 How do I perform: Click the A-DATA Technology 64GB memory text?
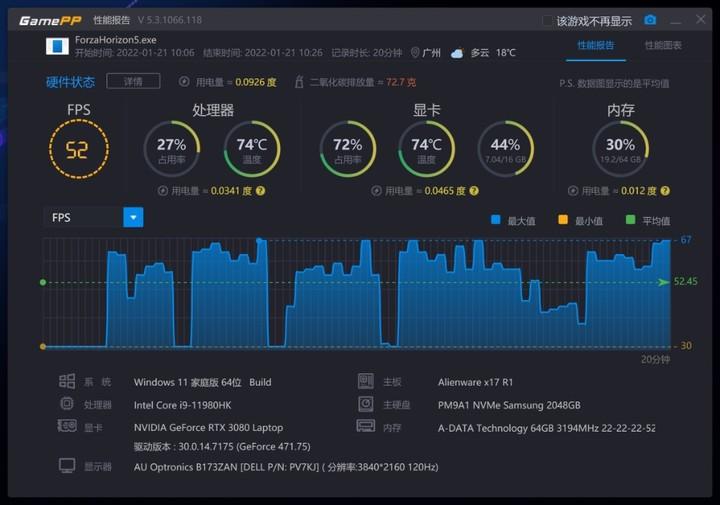(x=546, y=428)
